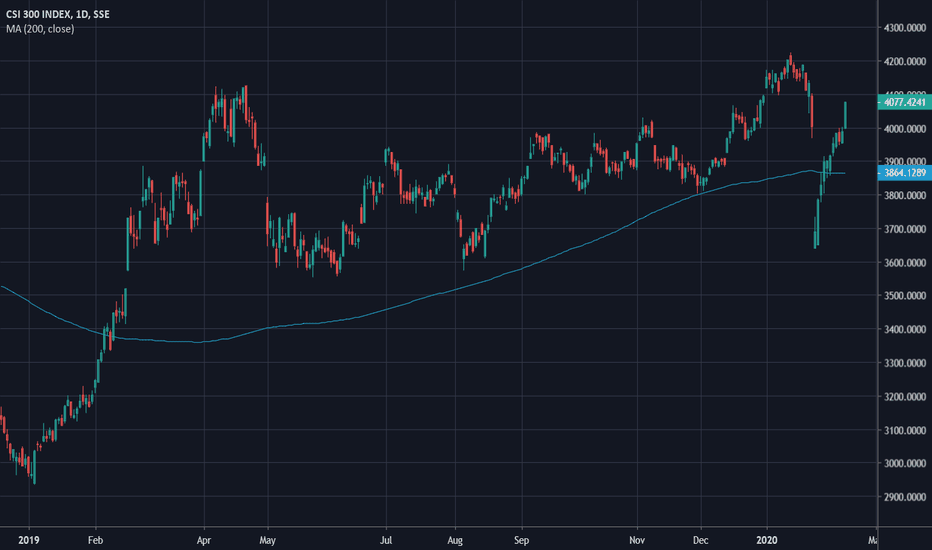Click the 4200.0000 price axis label
Viewport: 932px width, 550px height.
tap(905, 61)
